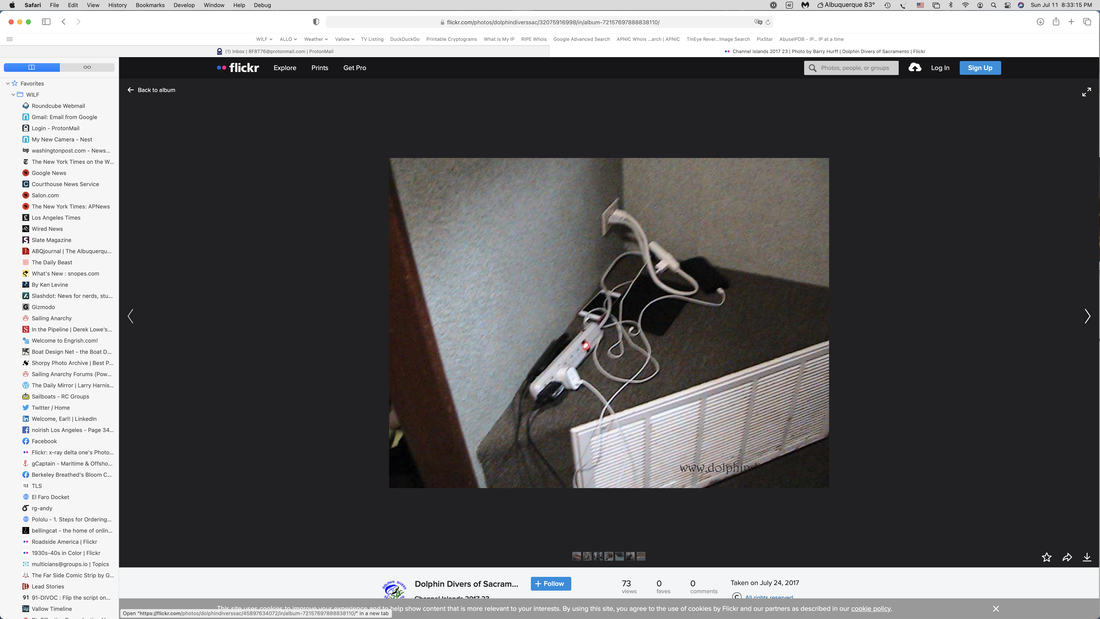This screenshot has width=1100, height=619.
Task: Click the Sign Up button
Action: pos(980,68)
